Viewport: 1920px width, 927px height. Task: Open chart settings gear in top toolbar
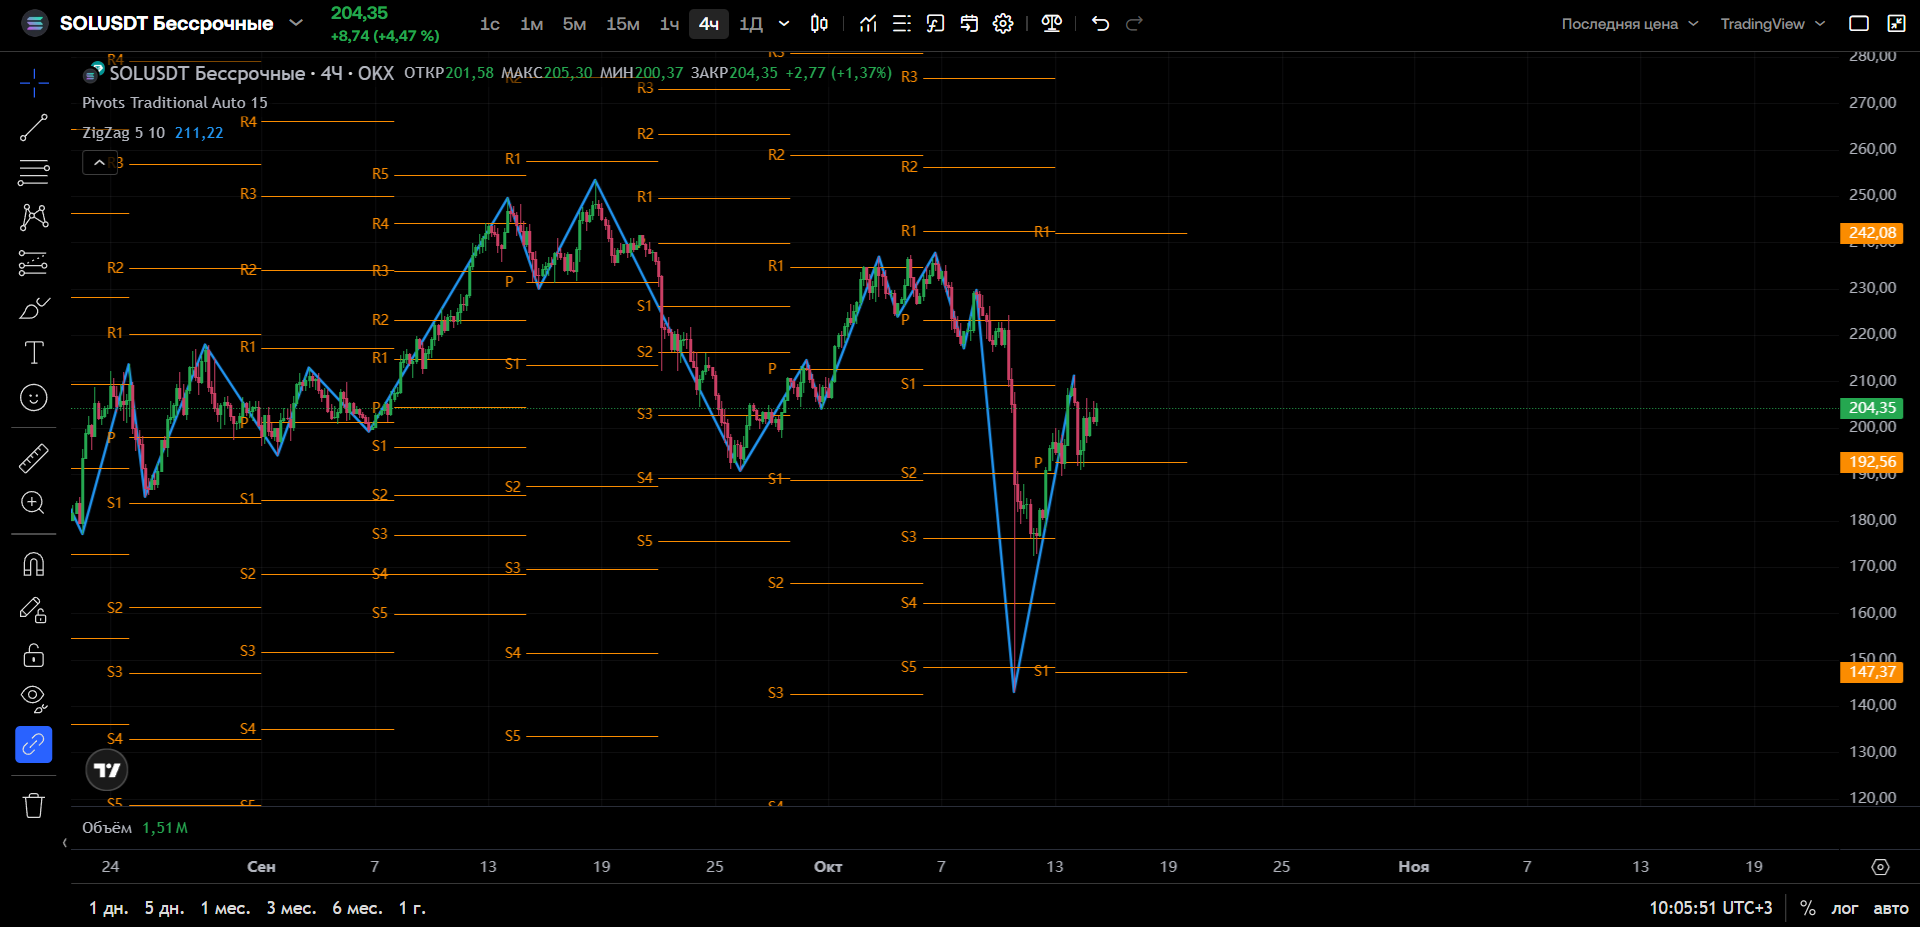1003,24
